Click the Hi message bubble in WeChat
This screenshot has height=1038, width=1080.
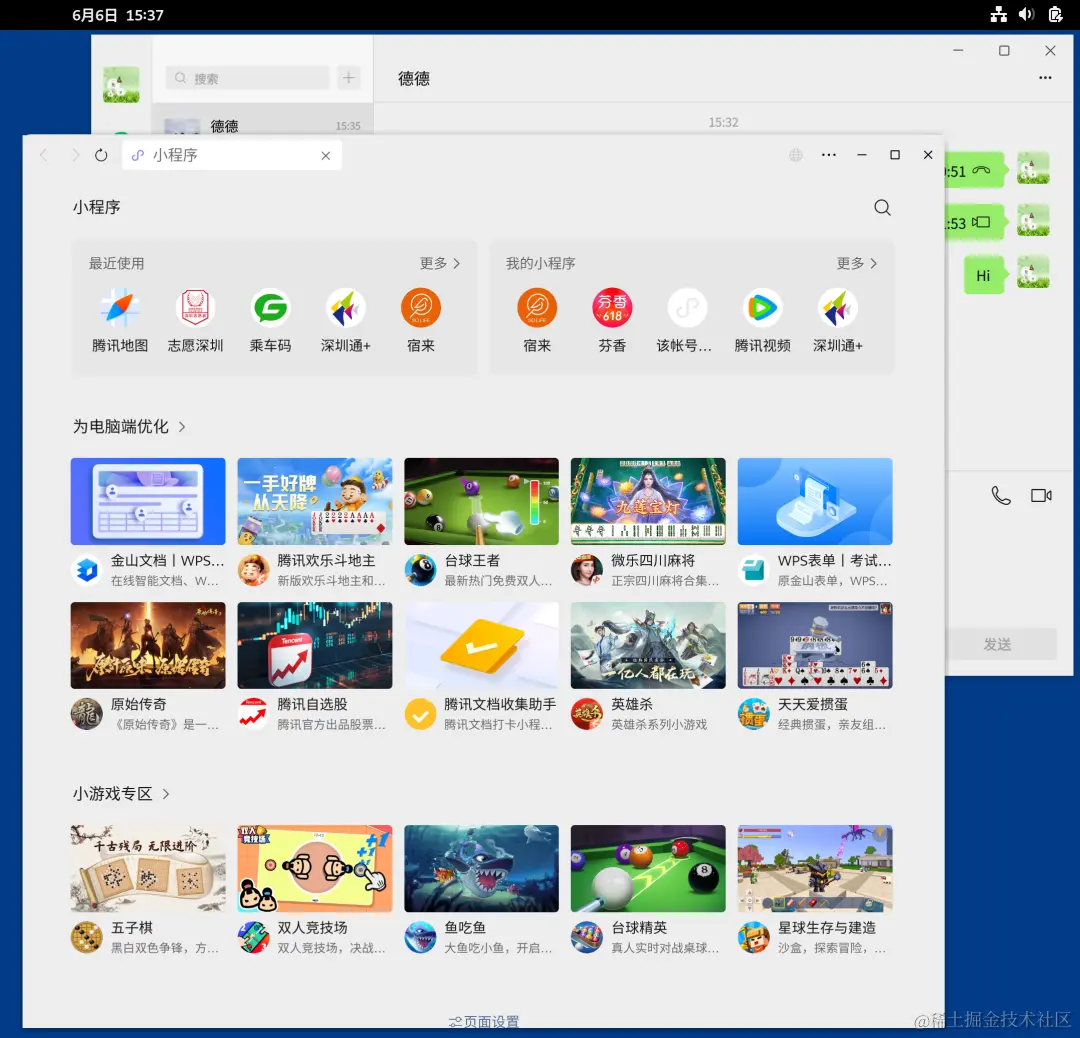[984, 276]
